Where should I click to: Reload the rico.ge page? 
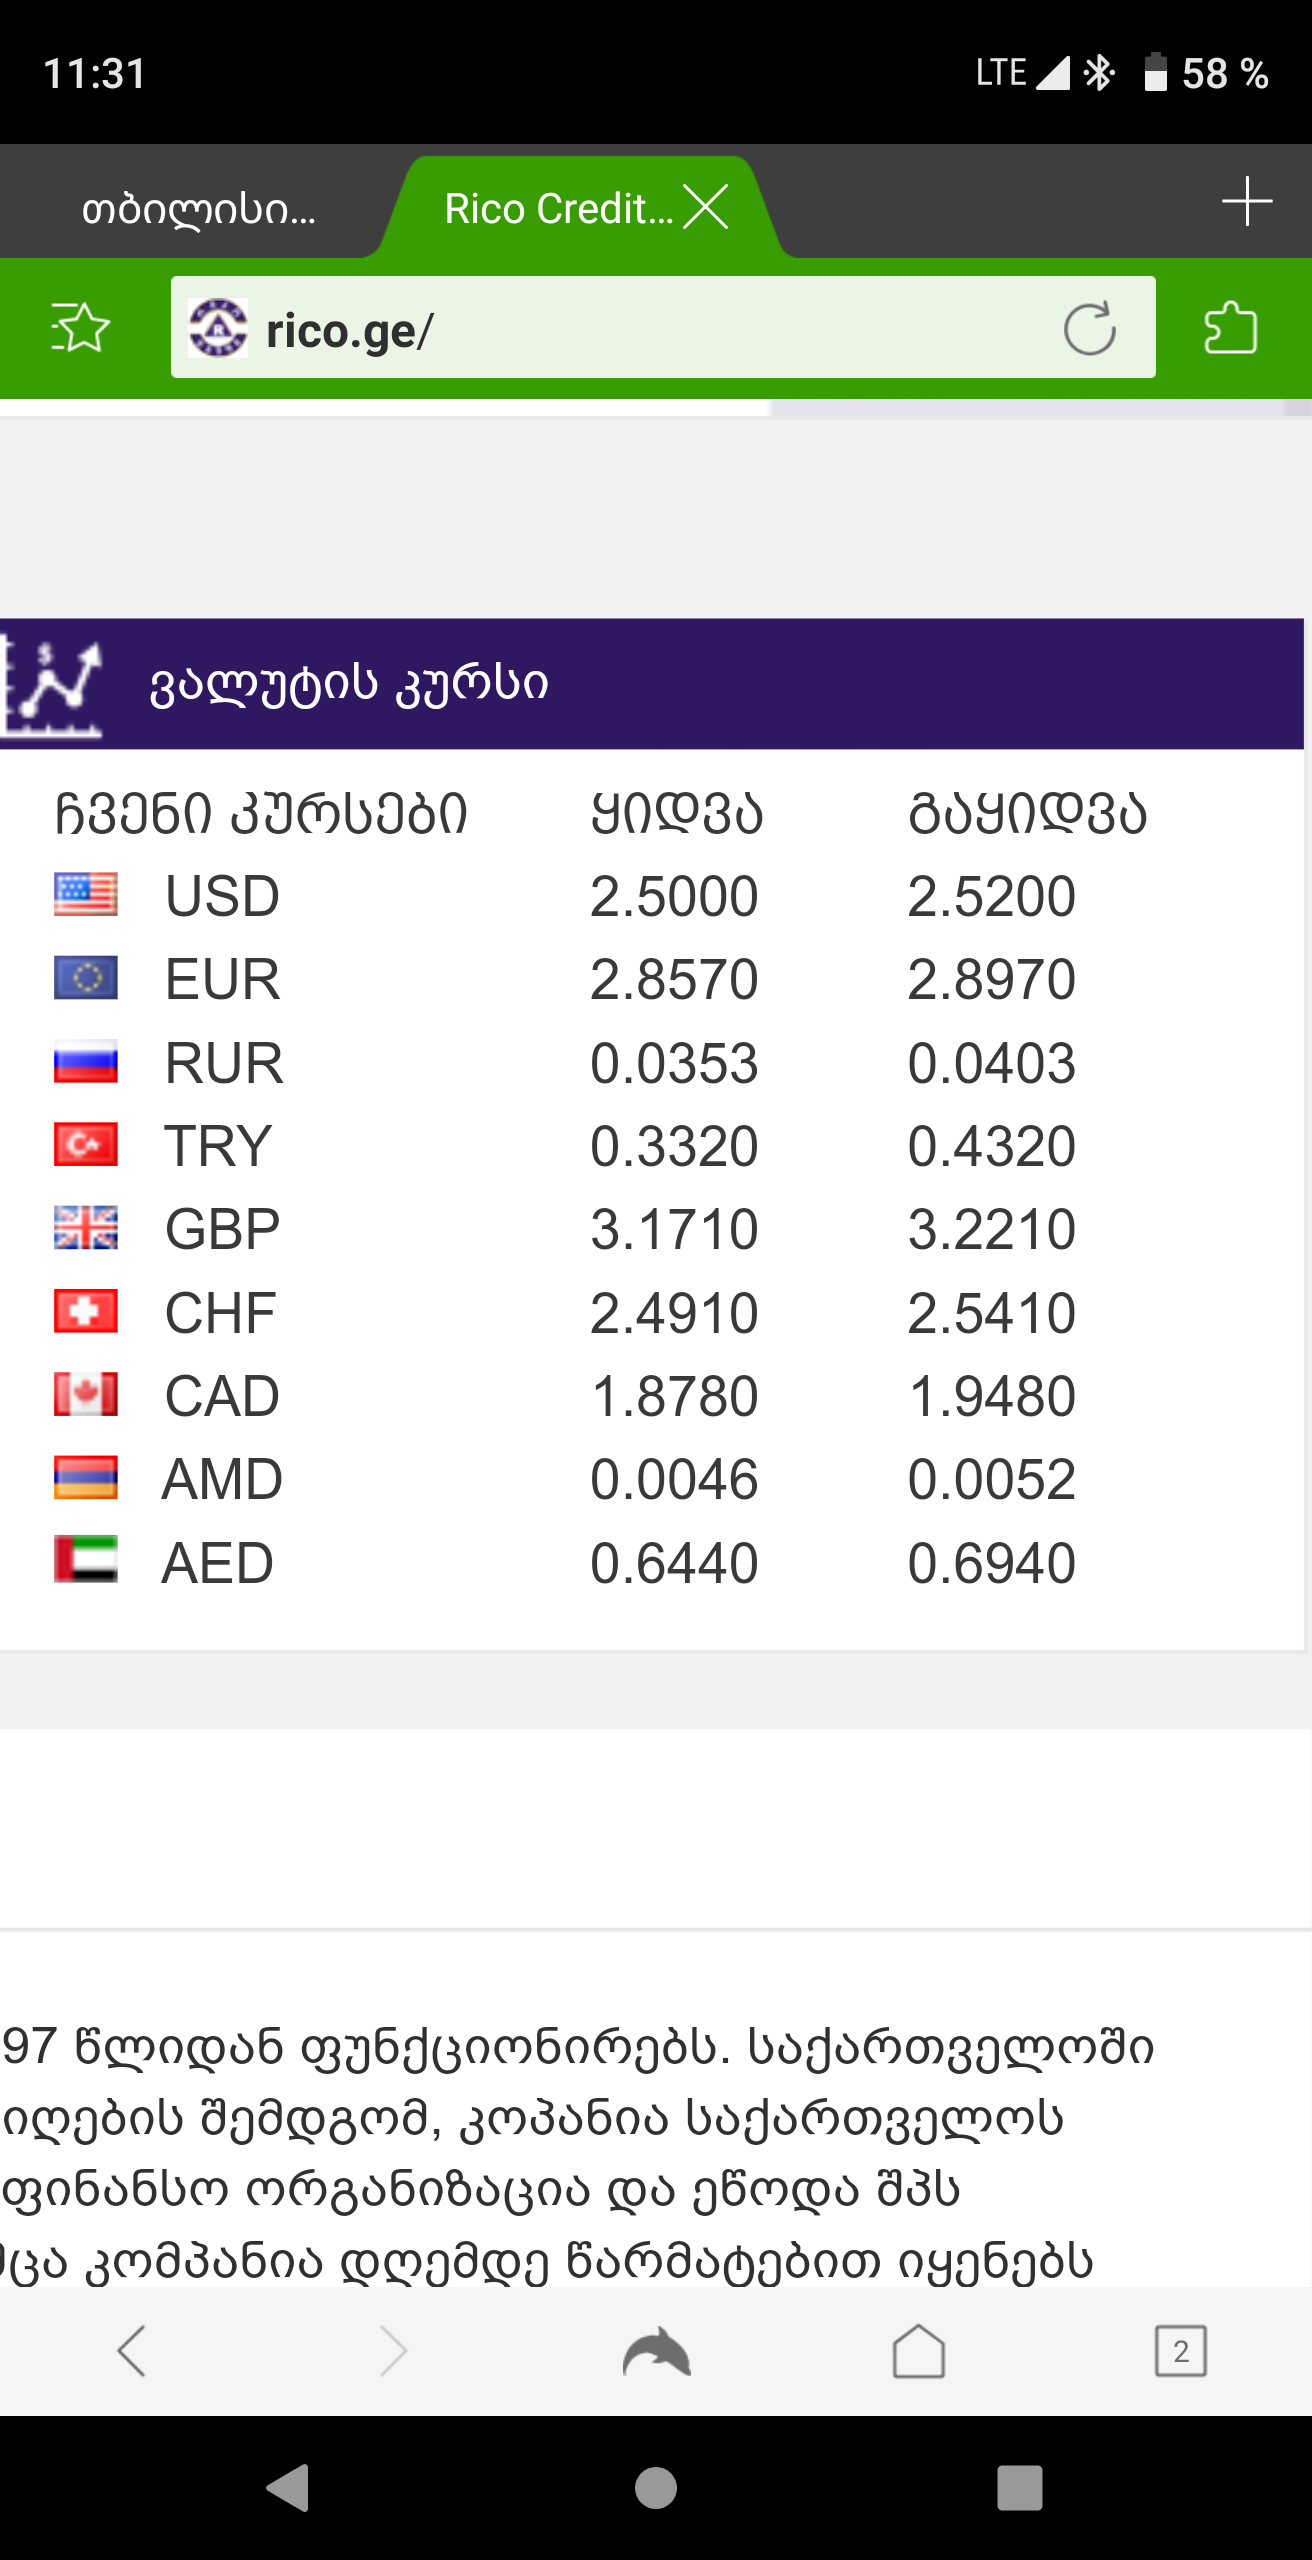coord(1089,328)
